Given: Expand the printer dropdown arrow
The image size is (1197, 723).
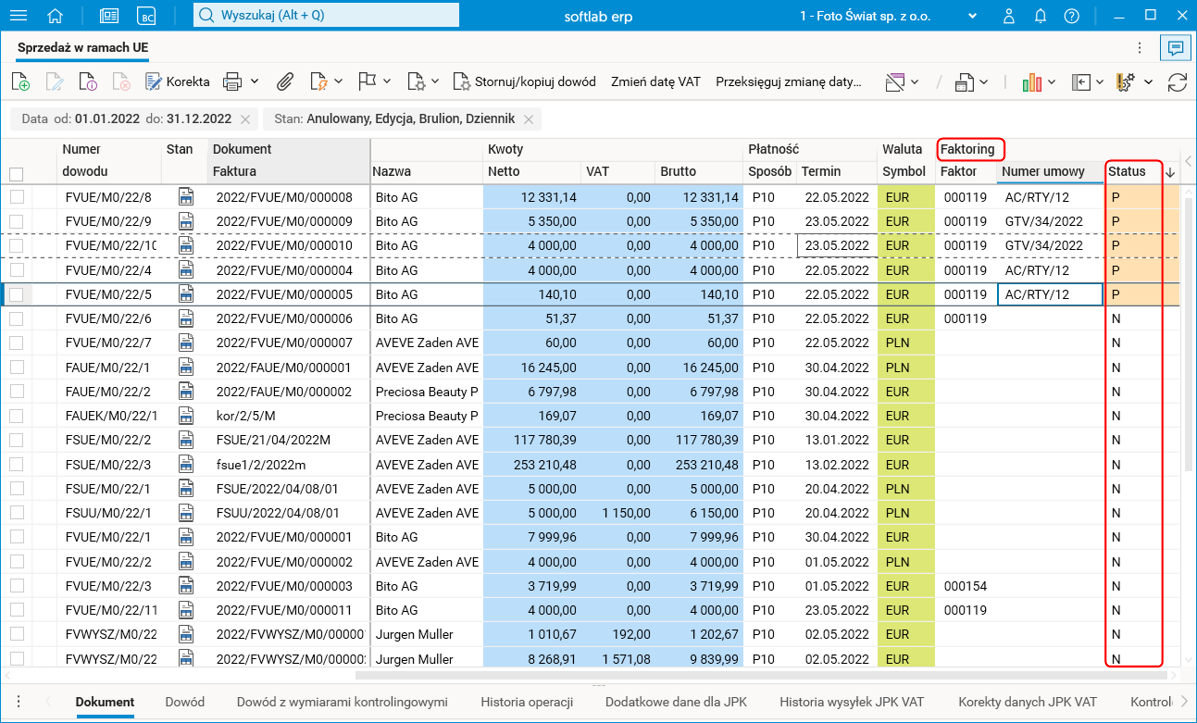Looking at the screenshot, I should 254,82.
